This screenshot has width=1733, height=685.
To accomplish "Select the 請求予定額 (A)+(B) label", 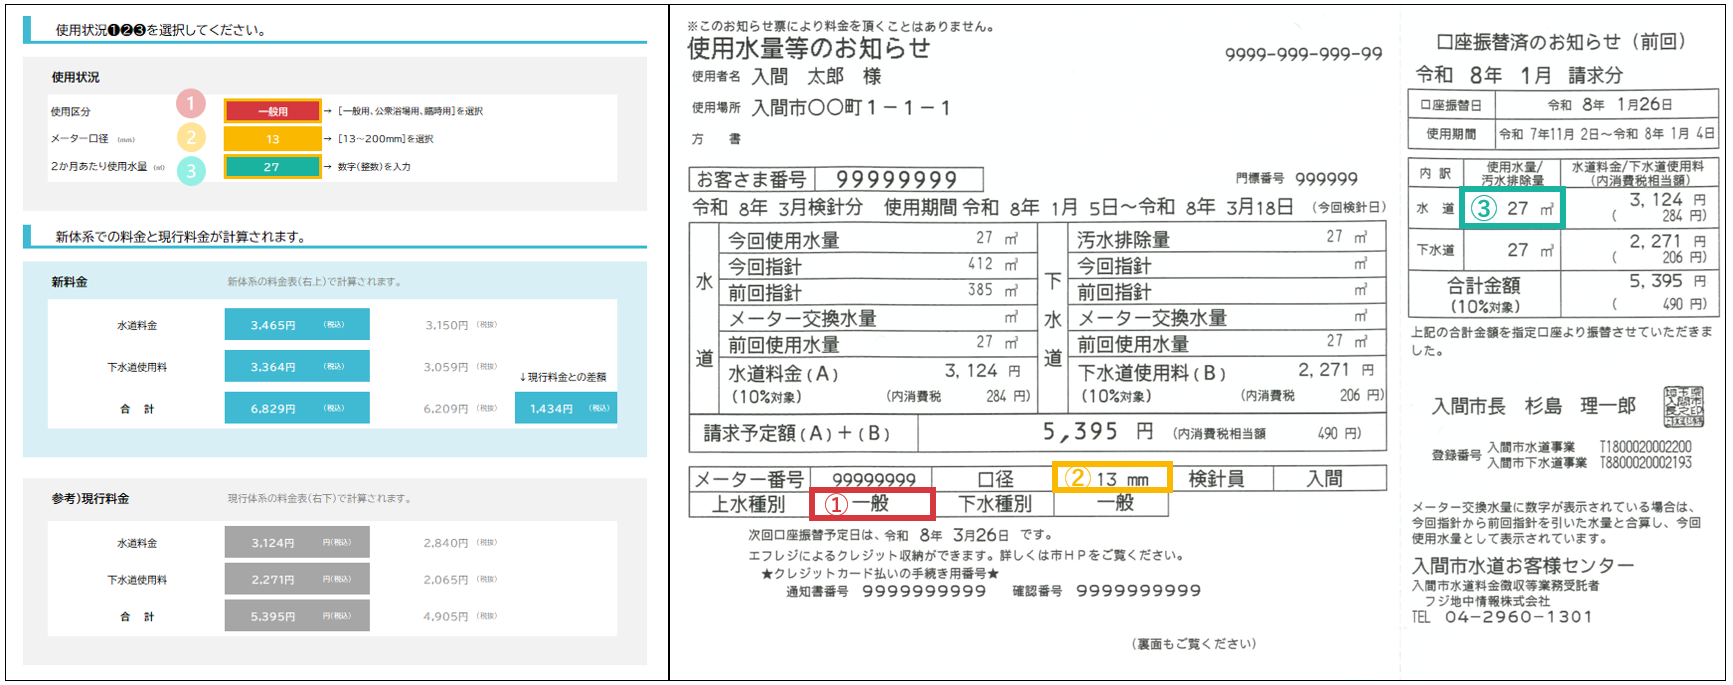I will pos(796,433).
